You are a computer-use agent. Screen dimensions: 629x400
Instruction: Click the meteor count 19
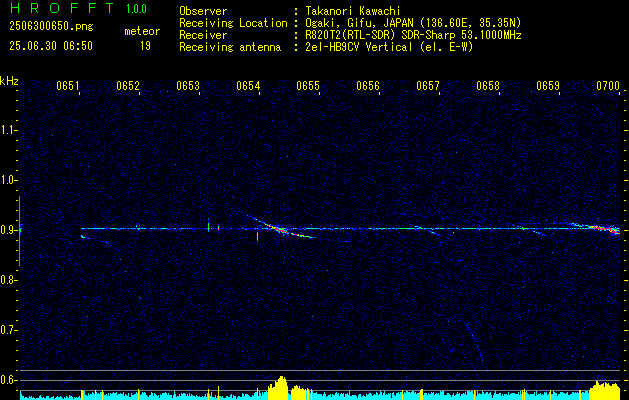(x=145, y=46)
